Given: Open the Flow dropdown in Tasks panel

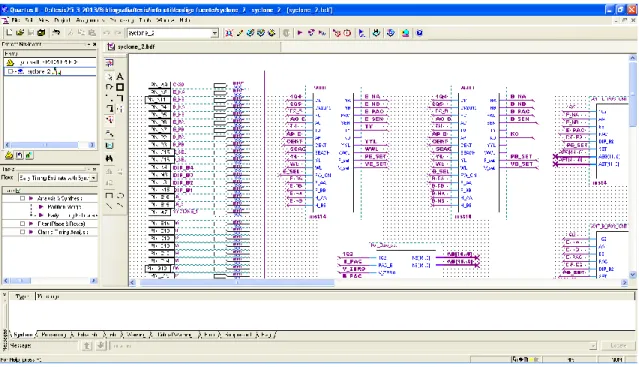Looking at the screenshot, I should 94,178.
